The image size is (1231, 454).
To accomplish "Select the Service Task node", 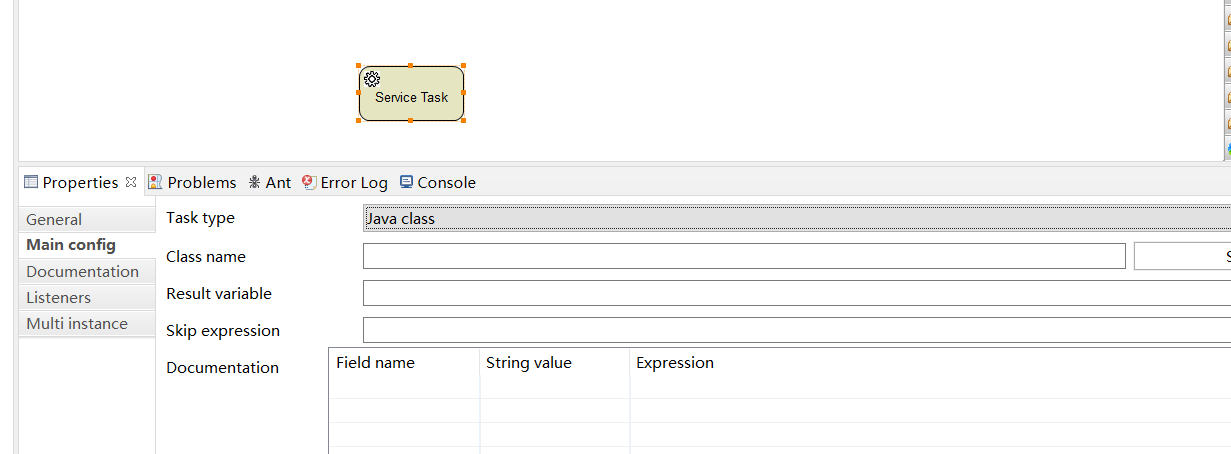I will (411, 98).
